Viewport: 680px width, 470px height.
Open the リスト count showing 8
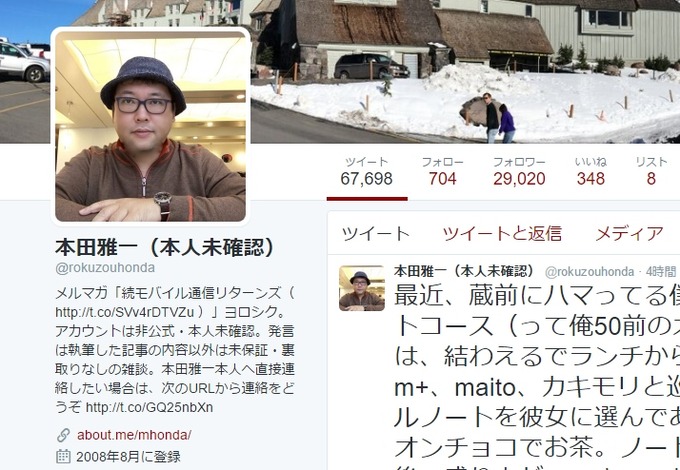click(x=651, y=172)
